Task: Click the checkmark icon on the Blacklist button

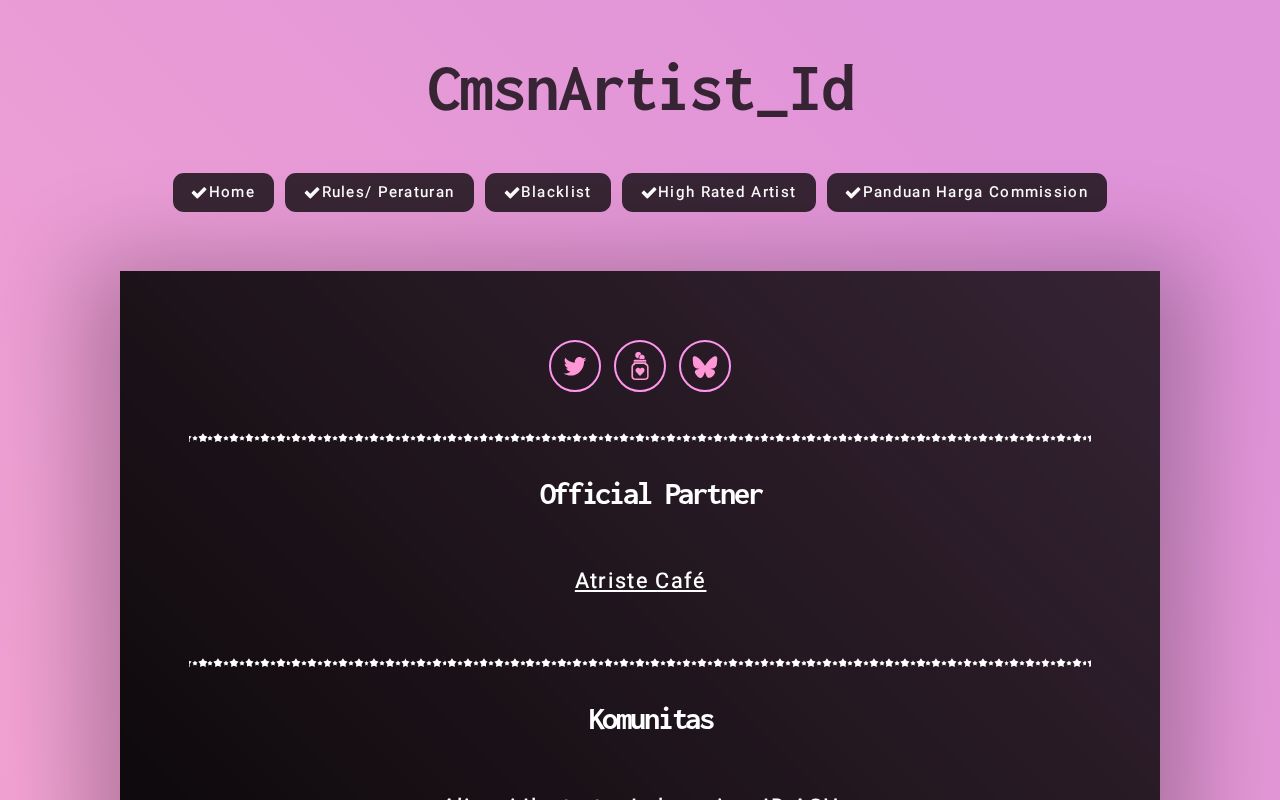Action: 513,192
